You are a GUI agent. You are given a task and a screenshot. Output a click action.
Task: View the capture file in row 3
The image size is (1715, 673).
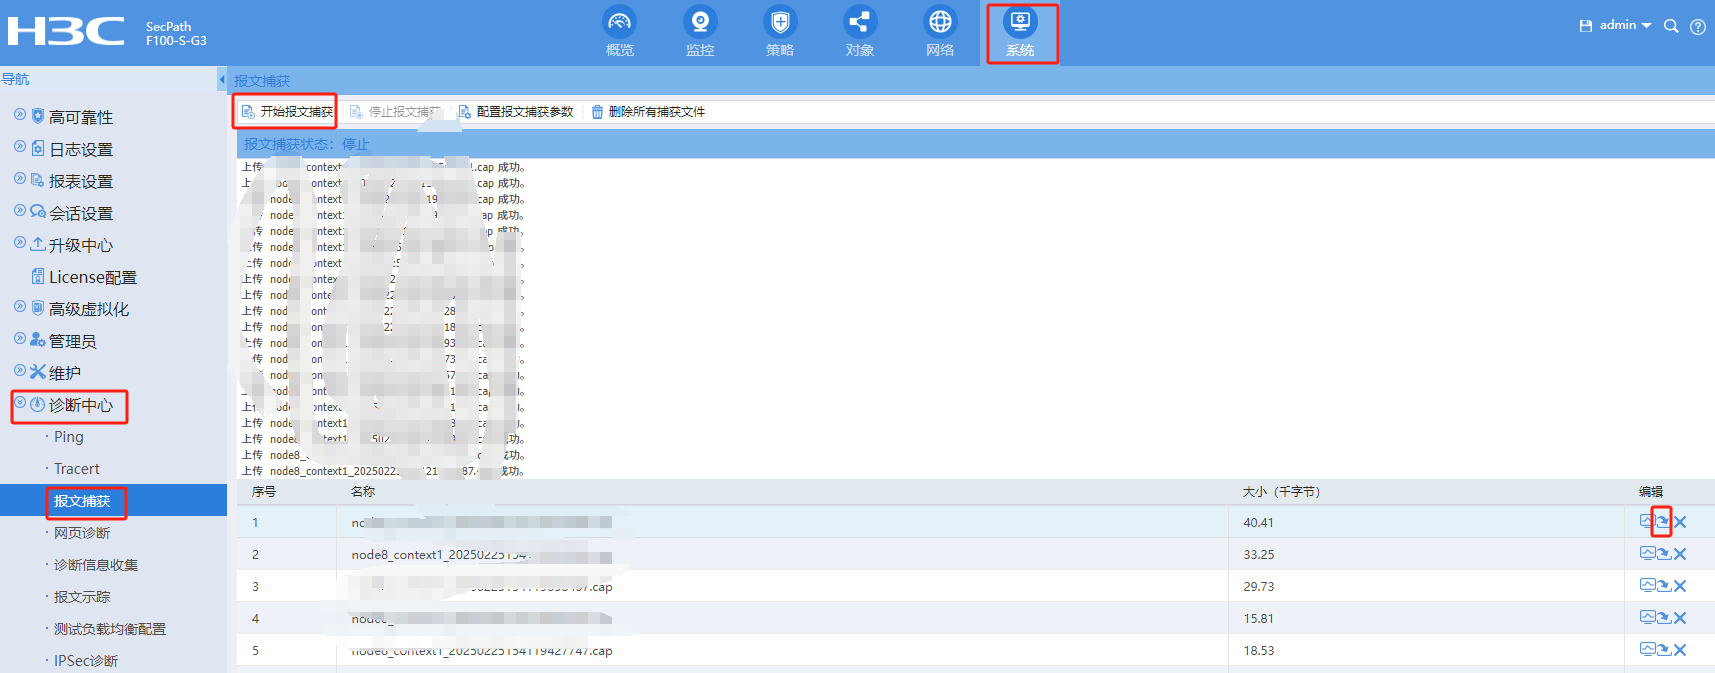pyautogui.click(x=1646, y=586)
